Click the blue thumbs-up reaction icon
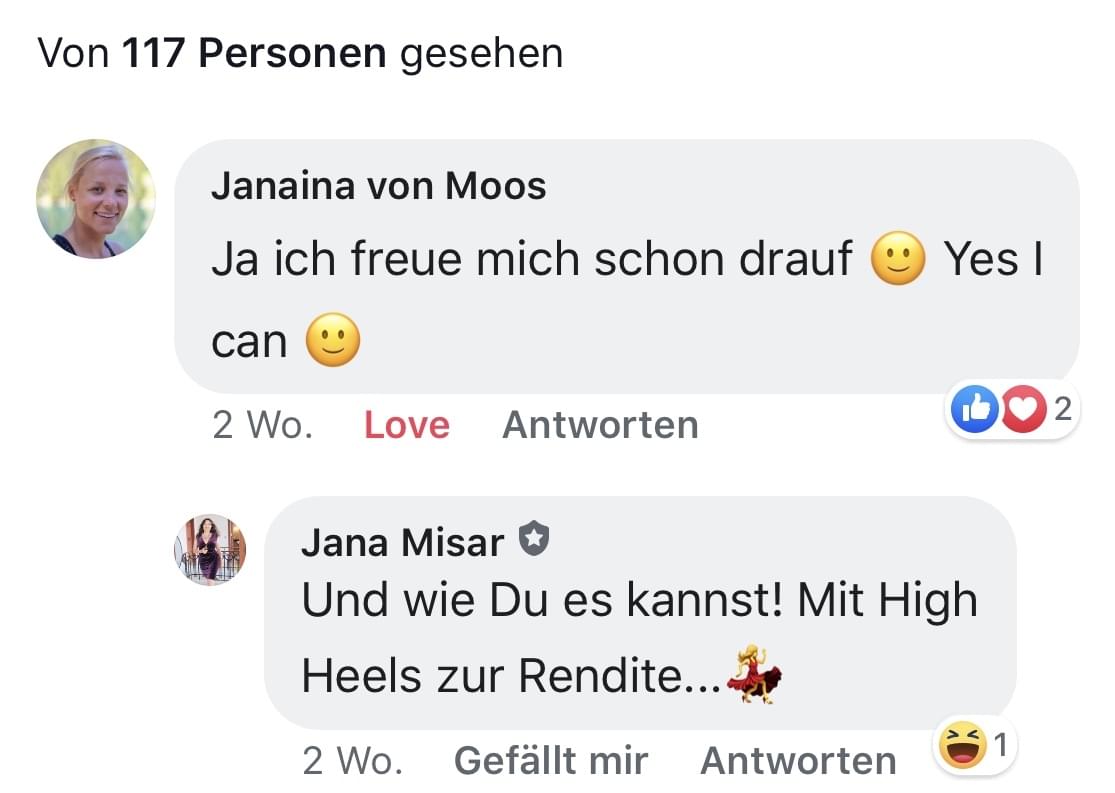This screenshot has height=793, width=1115. point(975,410)
